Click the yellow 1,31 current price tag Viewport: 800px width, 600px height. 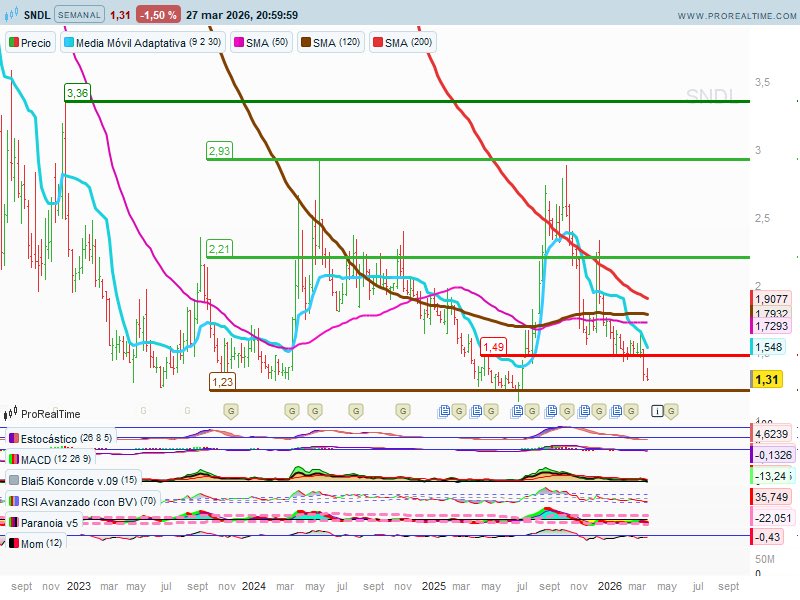pos(766,380)
